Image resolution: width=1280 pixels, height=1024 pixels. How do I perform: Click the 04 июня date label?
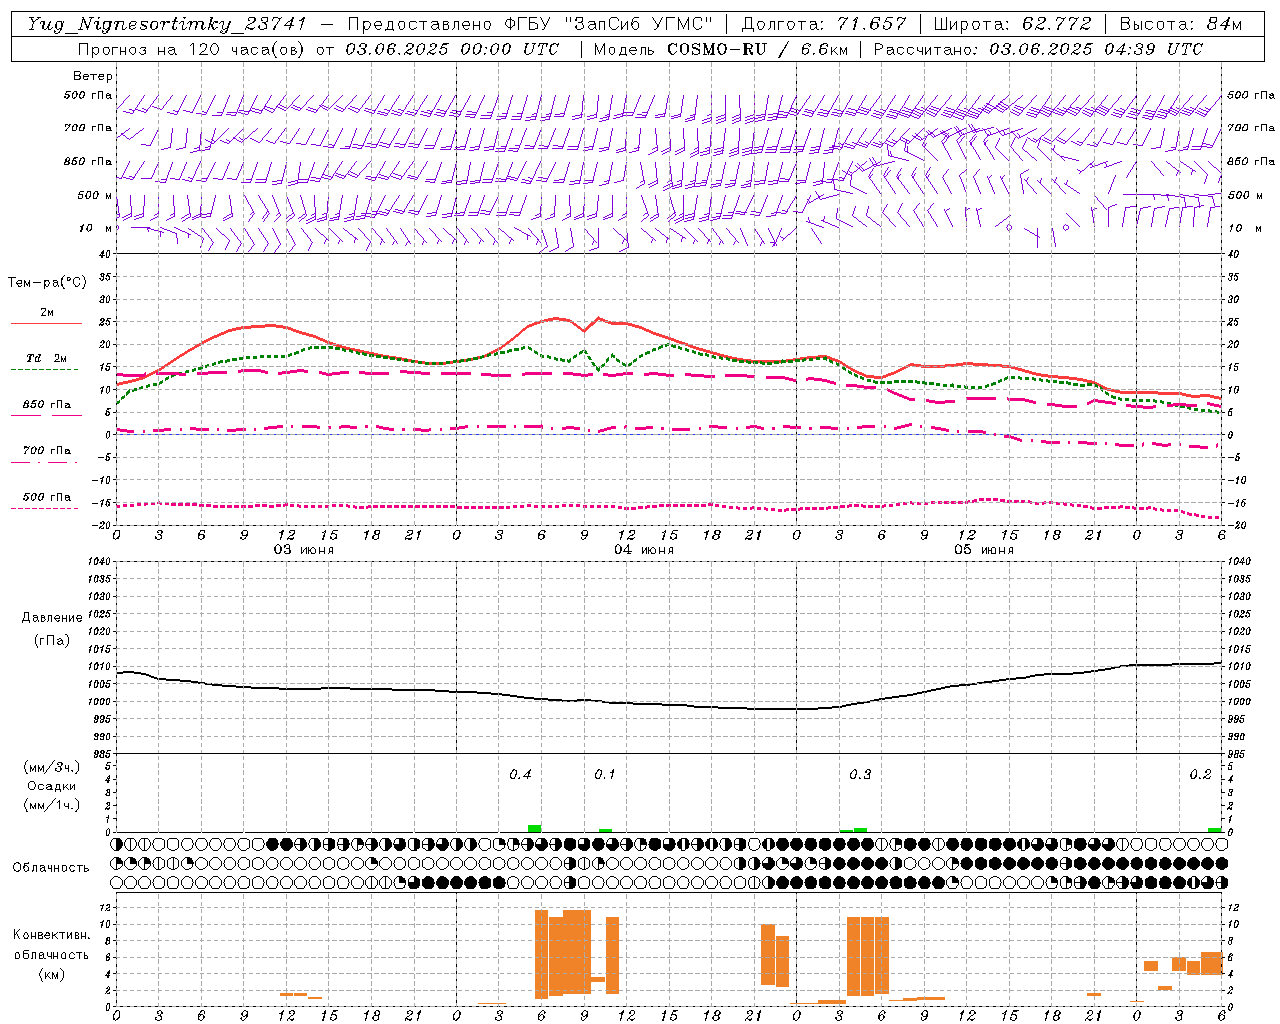point(644,550)
